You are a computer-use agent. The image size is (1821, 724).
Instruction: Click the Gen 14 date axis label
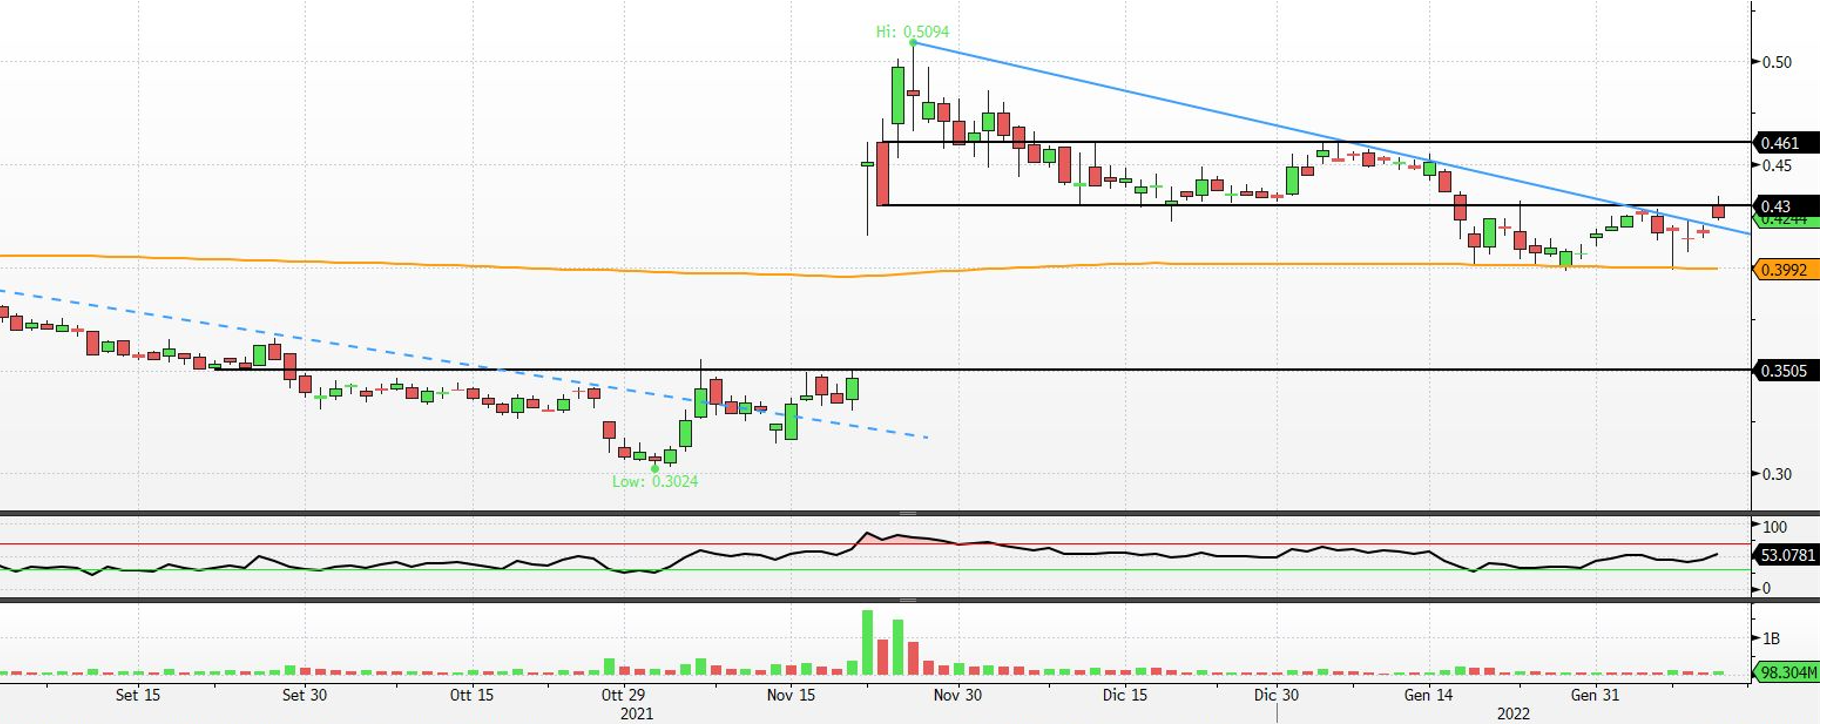[1428, 695]
